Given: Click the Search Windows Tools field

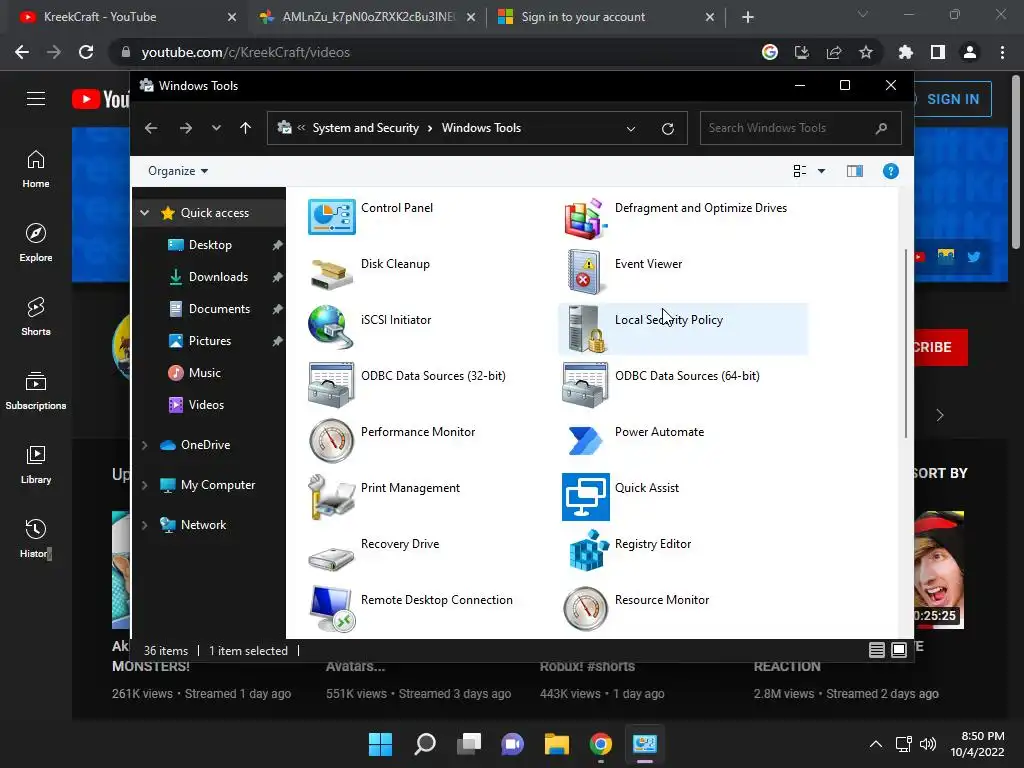Looking at the screenshot, I should pyautogui.click(x=800, y=128).
